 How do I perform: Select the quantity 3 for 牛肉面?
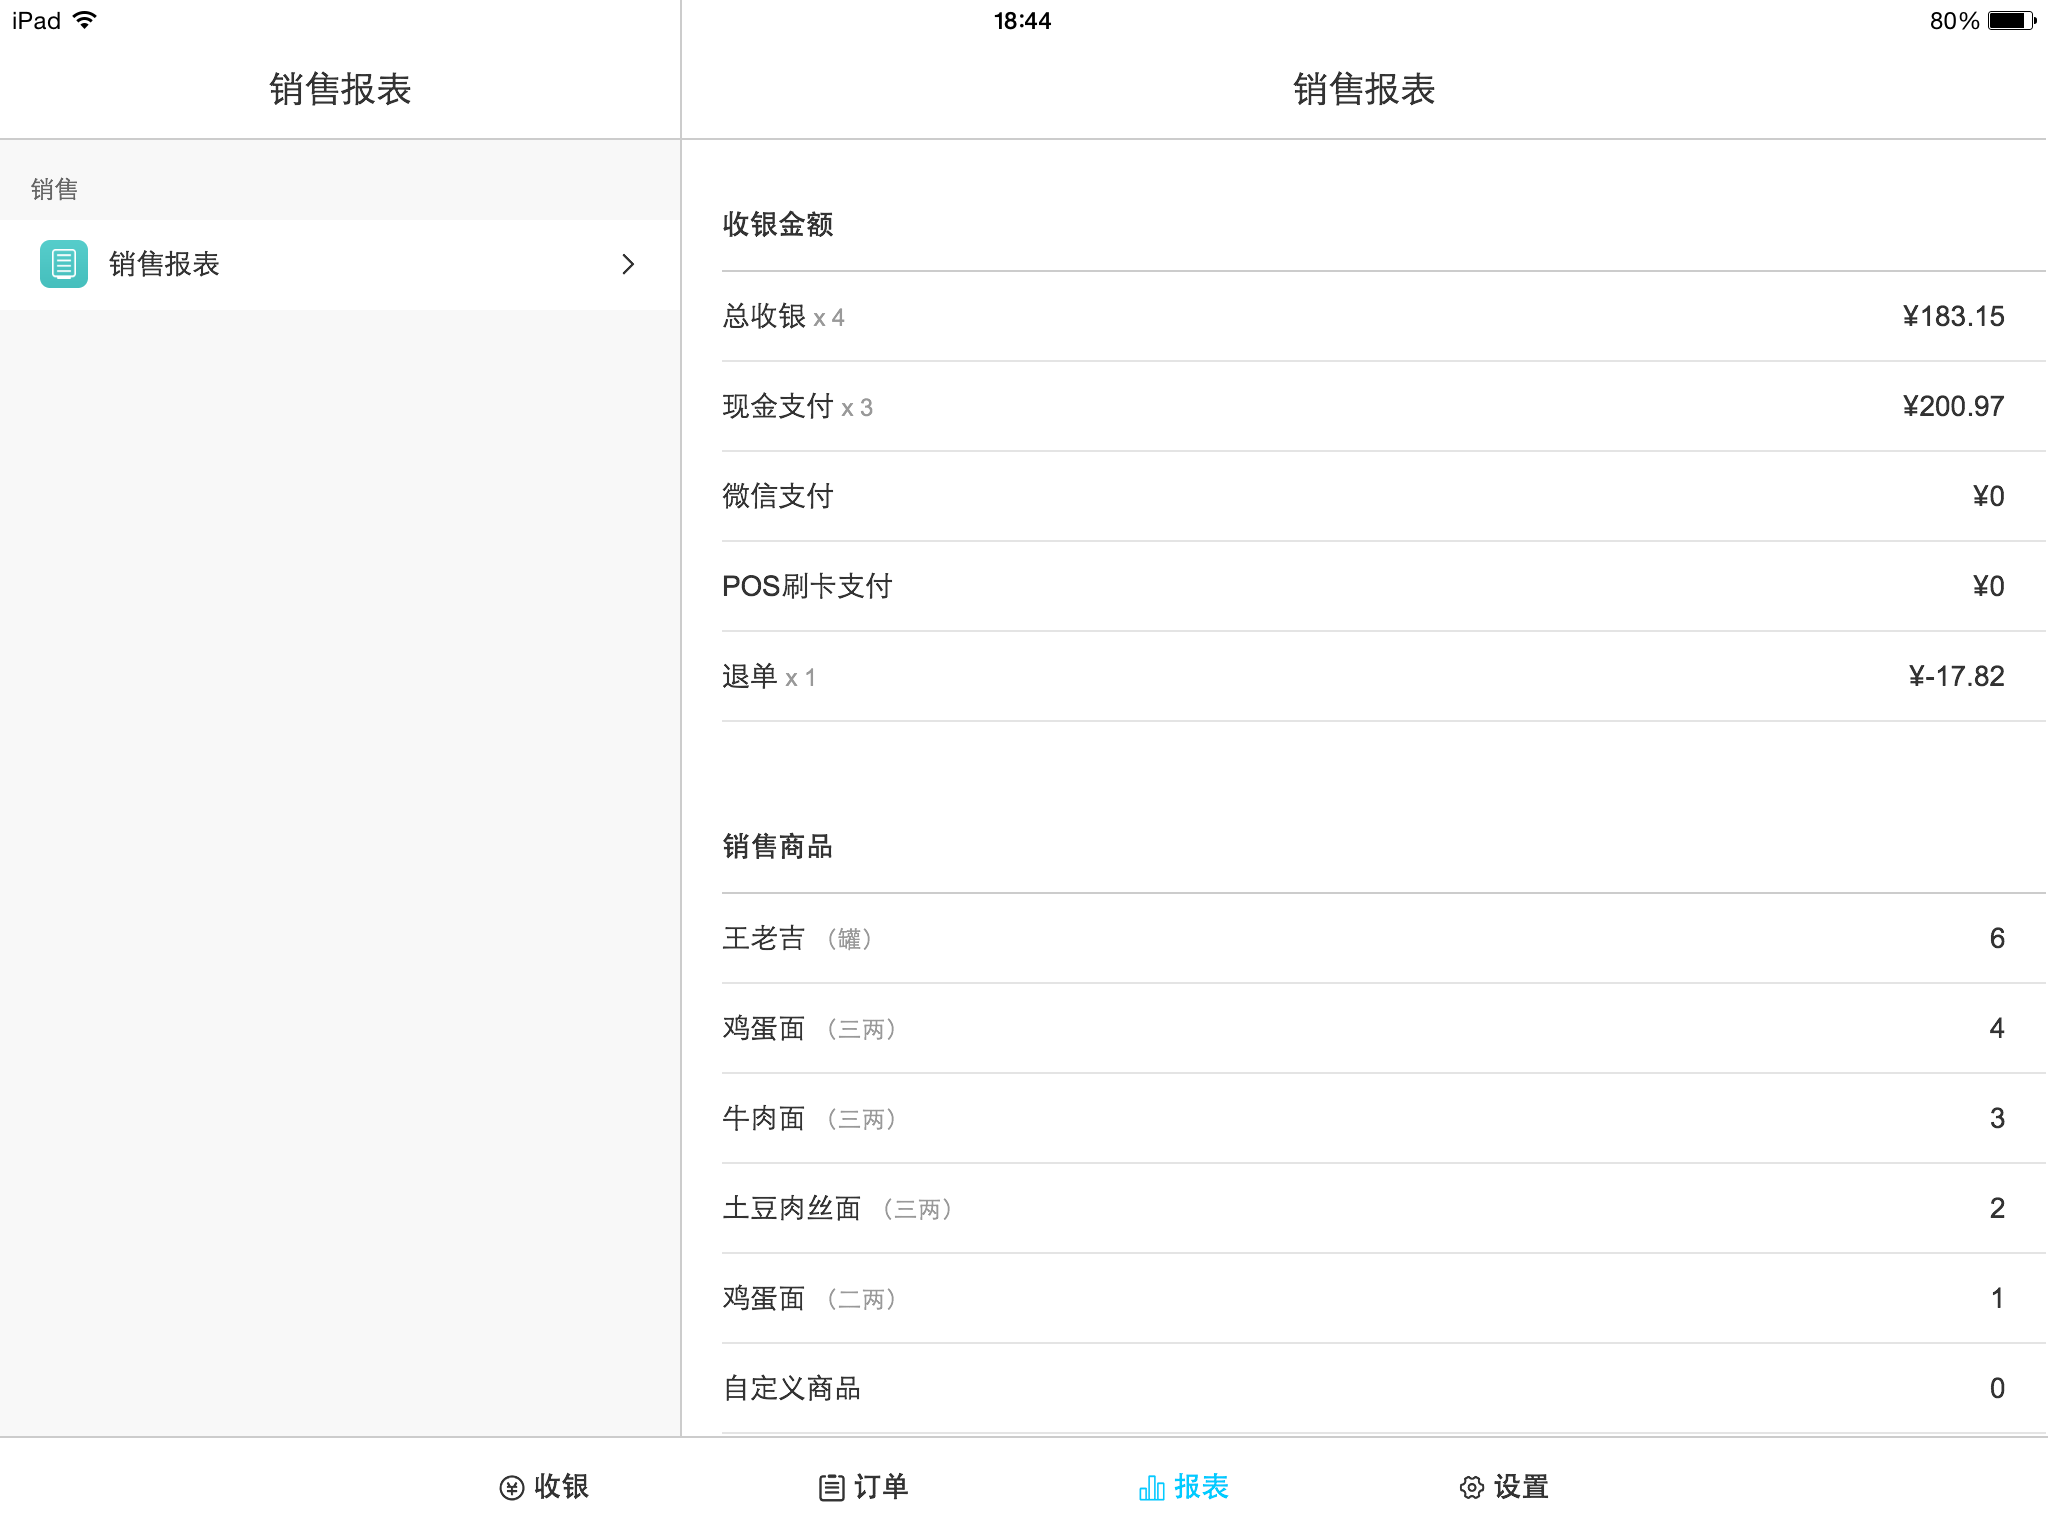click(x=1996, y=1118)
